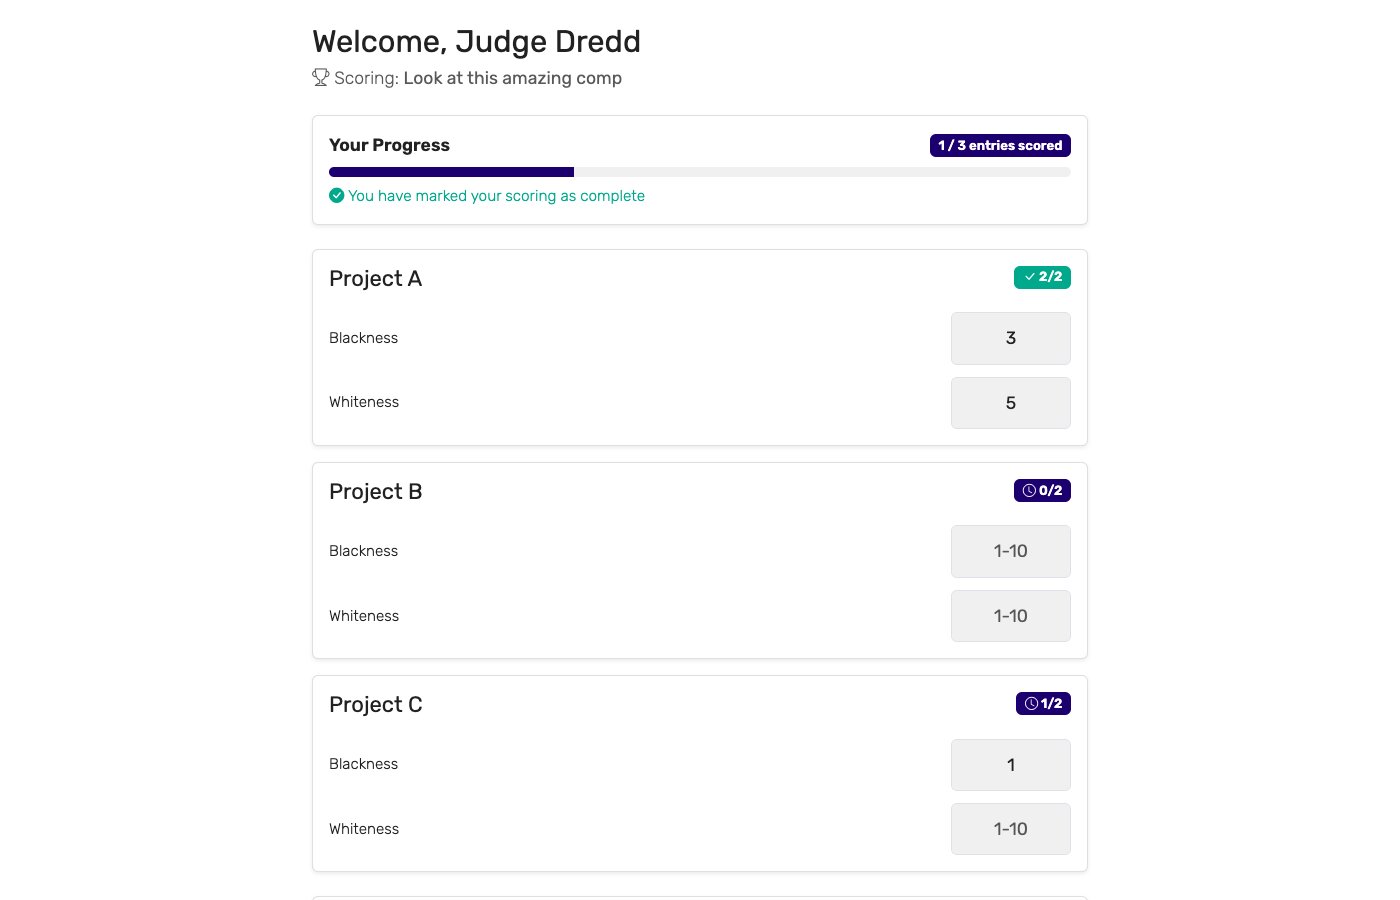The image size is (1400, 900).
Task: Click the trophy icon beside Scoring
Action: point(320,77)
